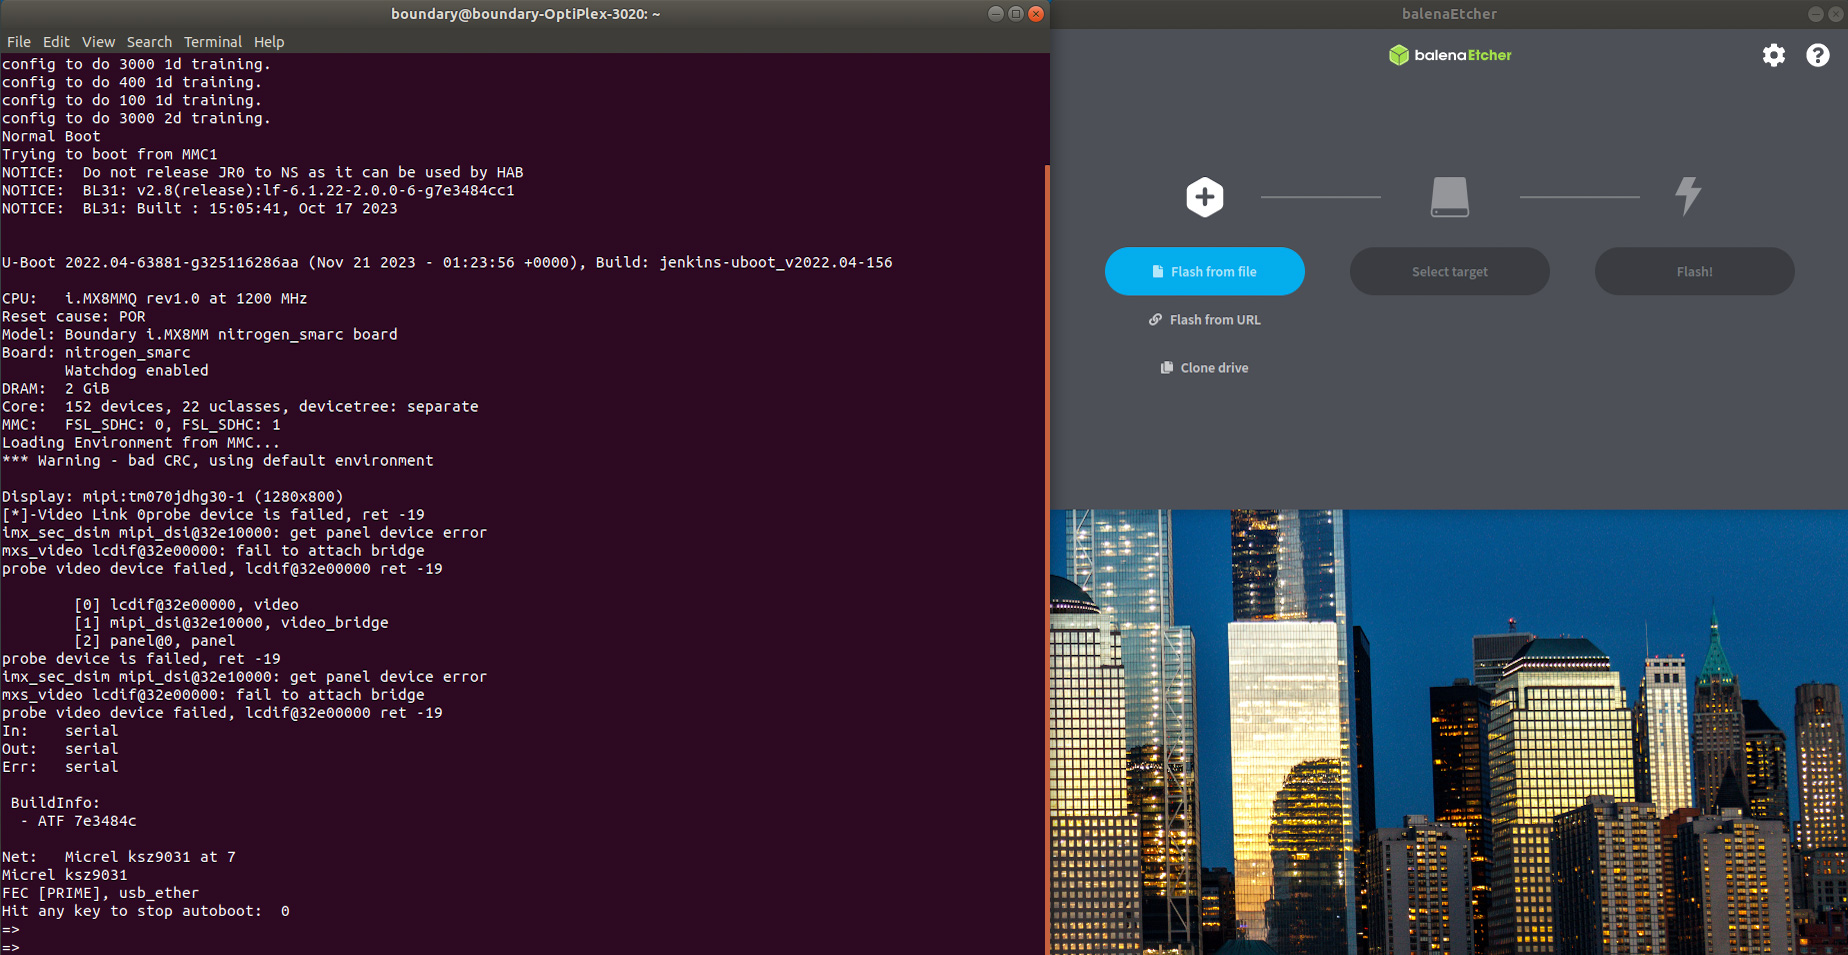Click the terminal's vertical scrollbar

(x=1046, y=560)
